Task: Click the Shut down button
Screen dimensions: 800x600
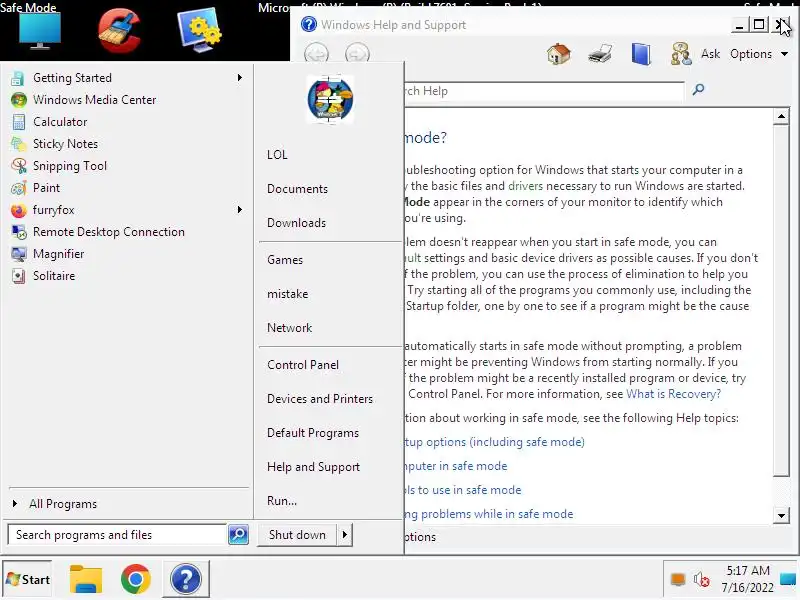Action: point(297,535)
